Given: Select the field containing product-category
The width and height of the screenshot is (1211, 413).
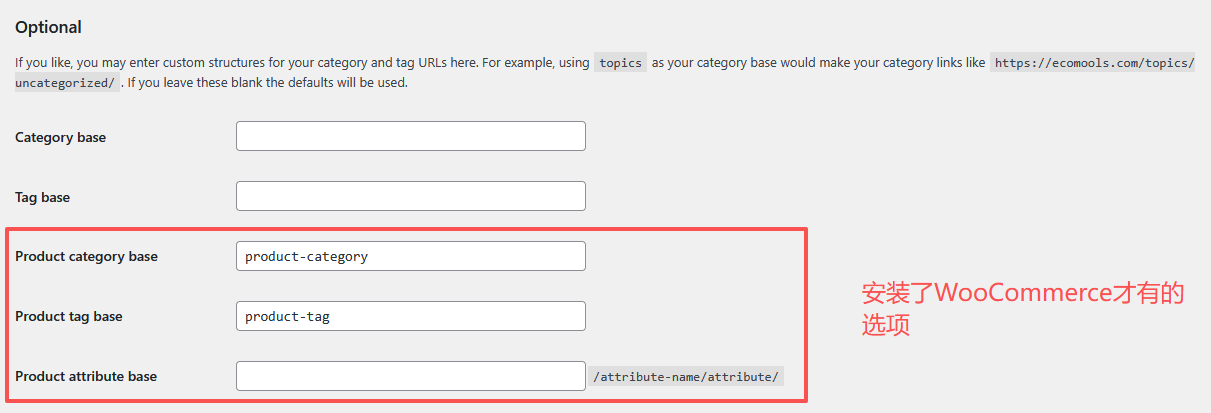Looking at the screenshot, I should [410, 256].
